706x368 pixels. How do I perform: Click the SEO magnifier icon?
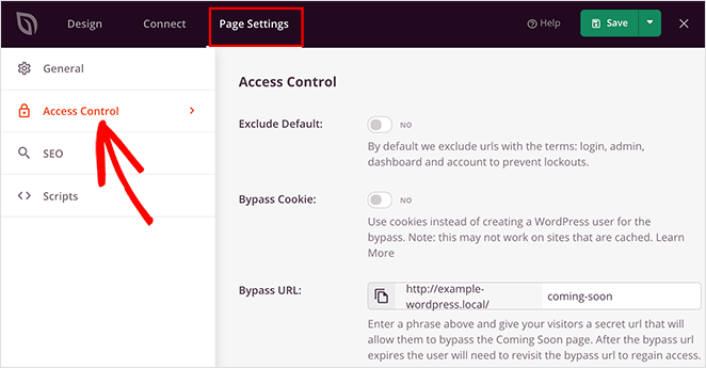tap(24, 153)
